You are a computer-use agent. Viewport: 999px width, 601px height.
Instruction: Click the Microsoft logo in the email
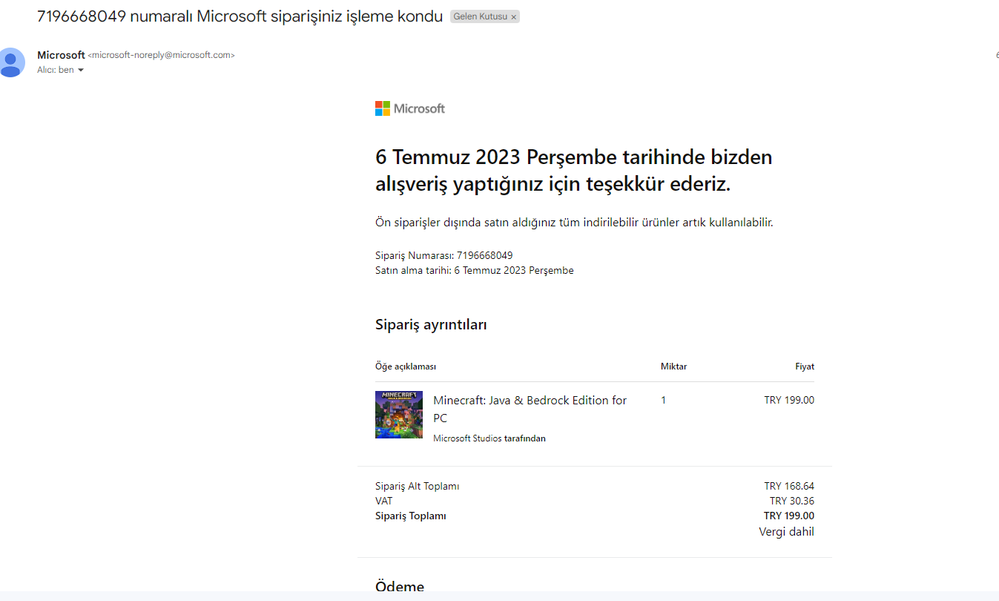pos(410,108)
